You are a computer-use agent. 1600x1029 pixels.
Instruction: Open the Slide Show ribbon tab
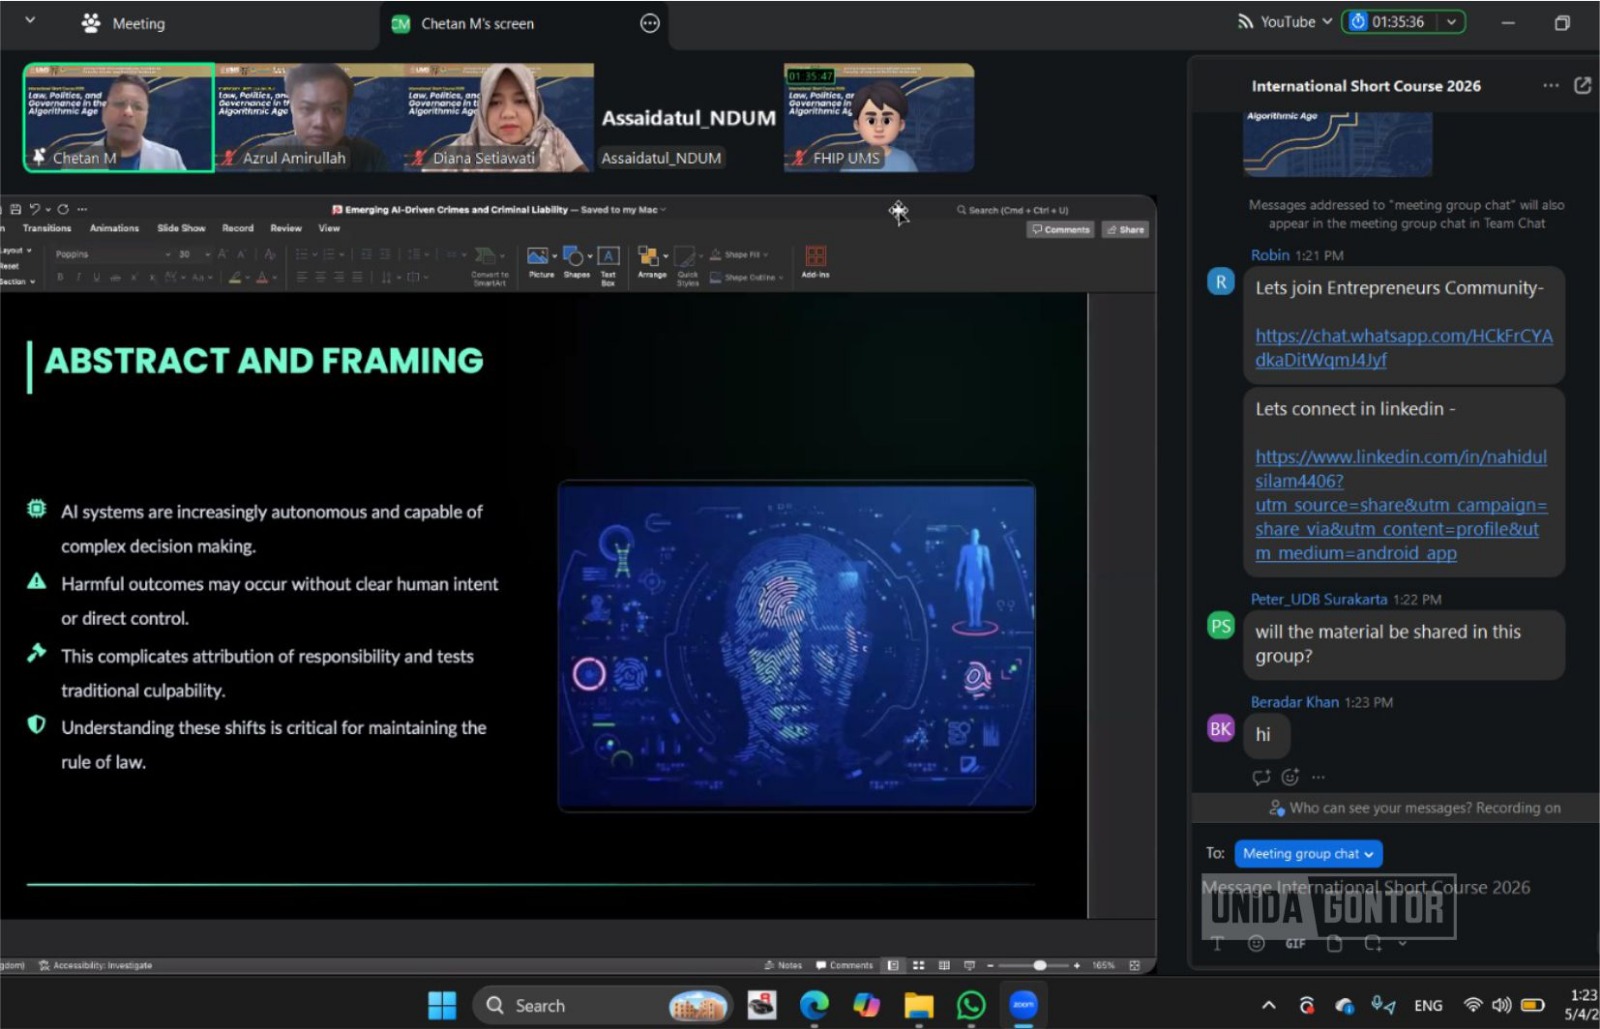(x=181, y=228)
